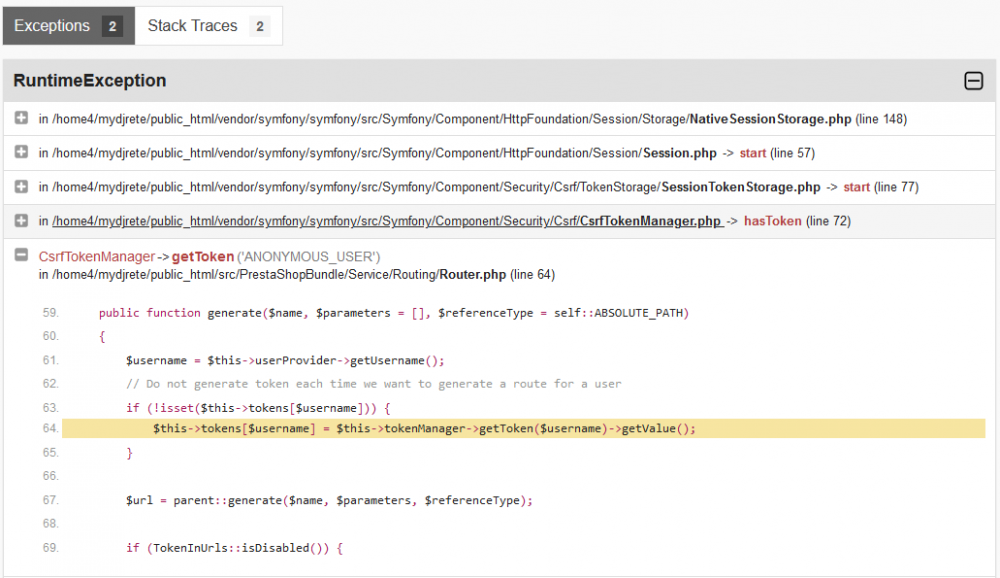Click highlighted code line 64
Image resolution: width=1000 pixels, height=578 pixels.
click(x=524, y=428)
